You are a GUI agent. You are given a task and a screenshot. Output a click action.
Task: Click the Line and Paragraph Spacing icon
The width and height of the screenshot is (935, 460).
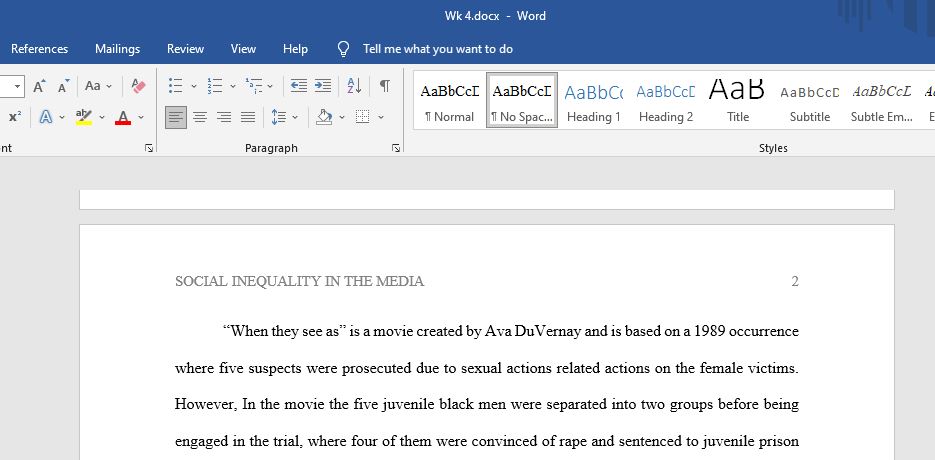click(278, 117)
